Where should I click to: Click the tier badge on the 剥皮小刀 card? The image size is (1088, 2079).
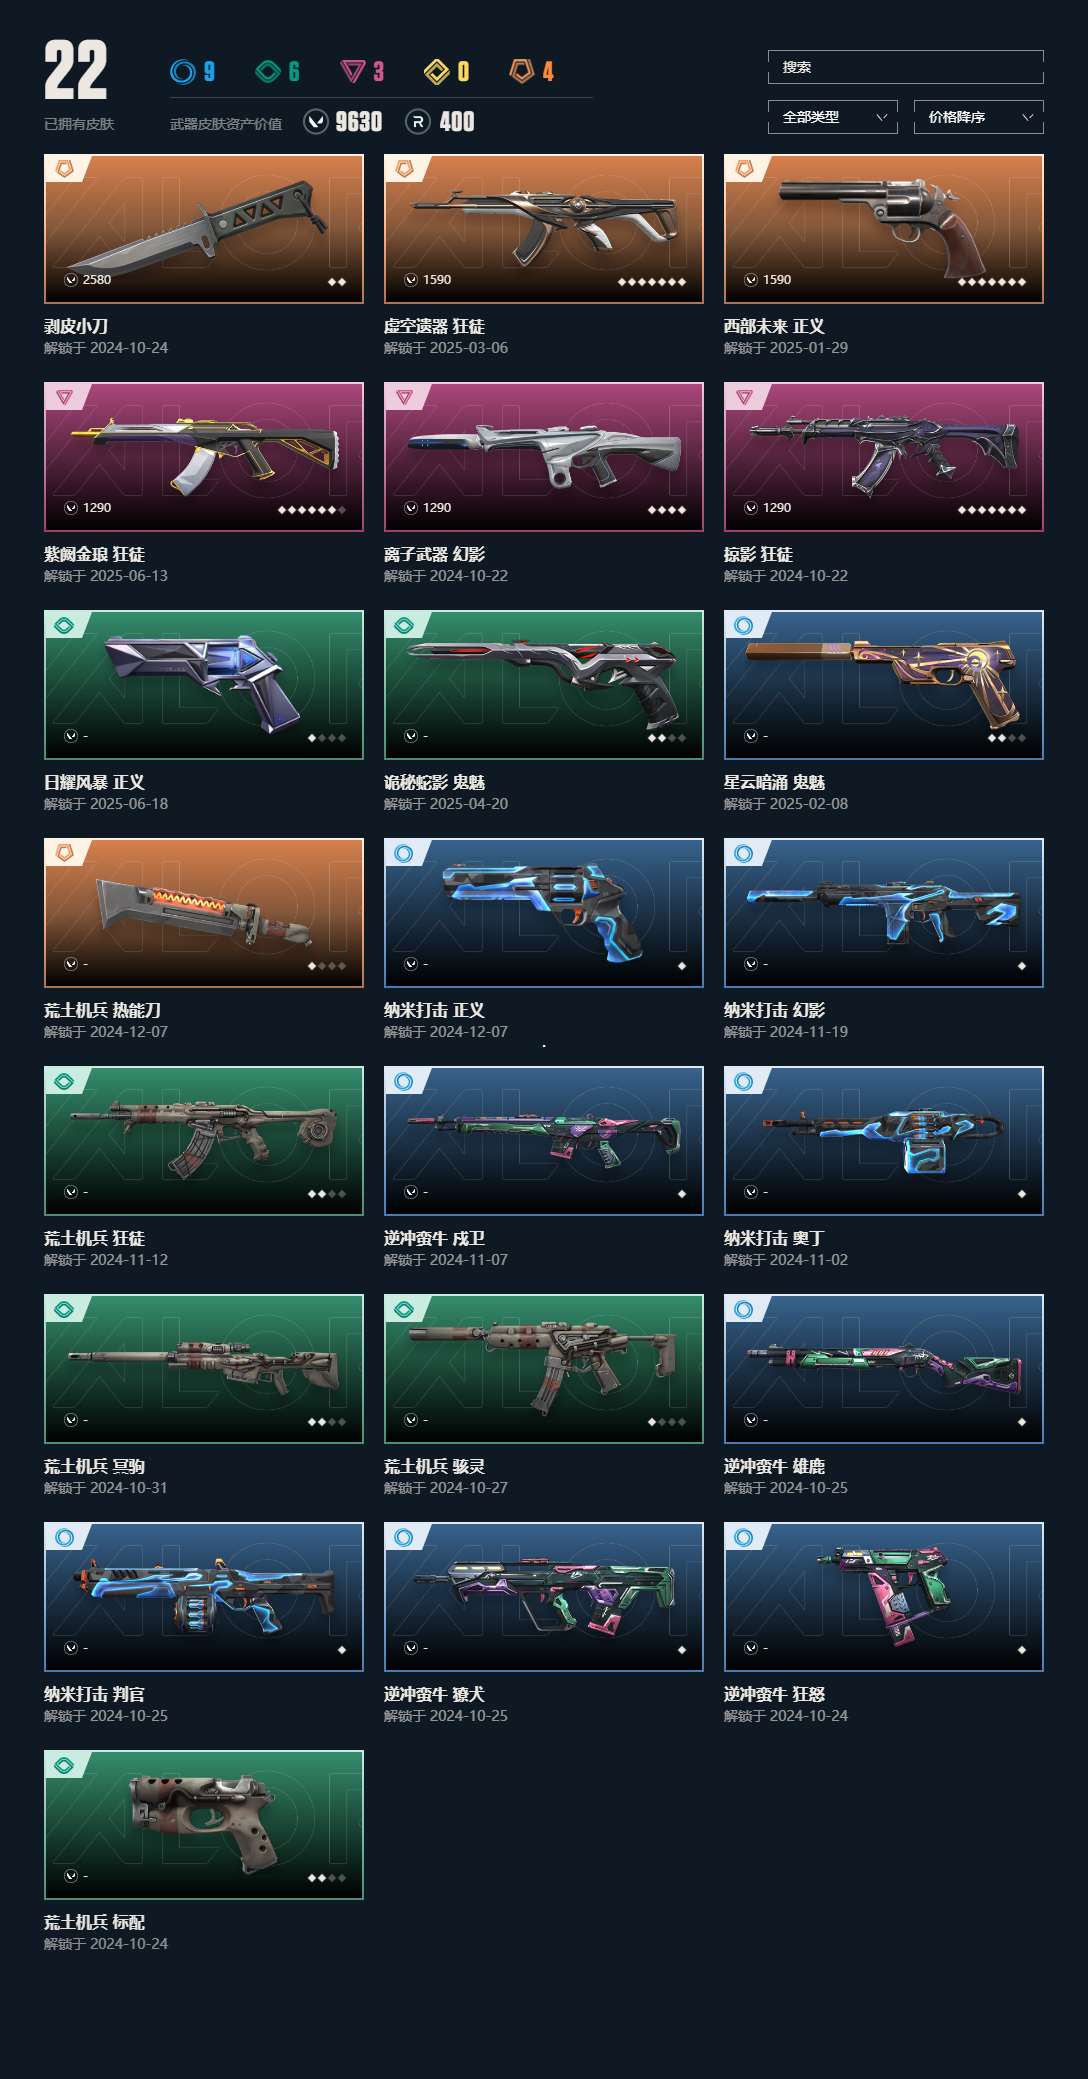(x=64, y=169)
